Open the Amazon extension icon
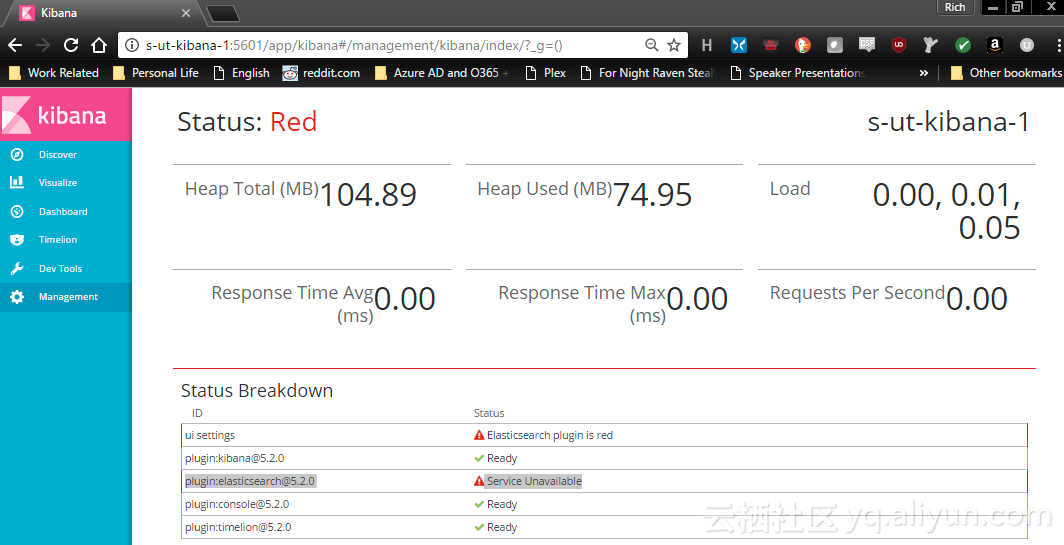1064x545 pixels. tap(995, 45)
